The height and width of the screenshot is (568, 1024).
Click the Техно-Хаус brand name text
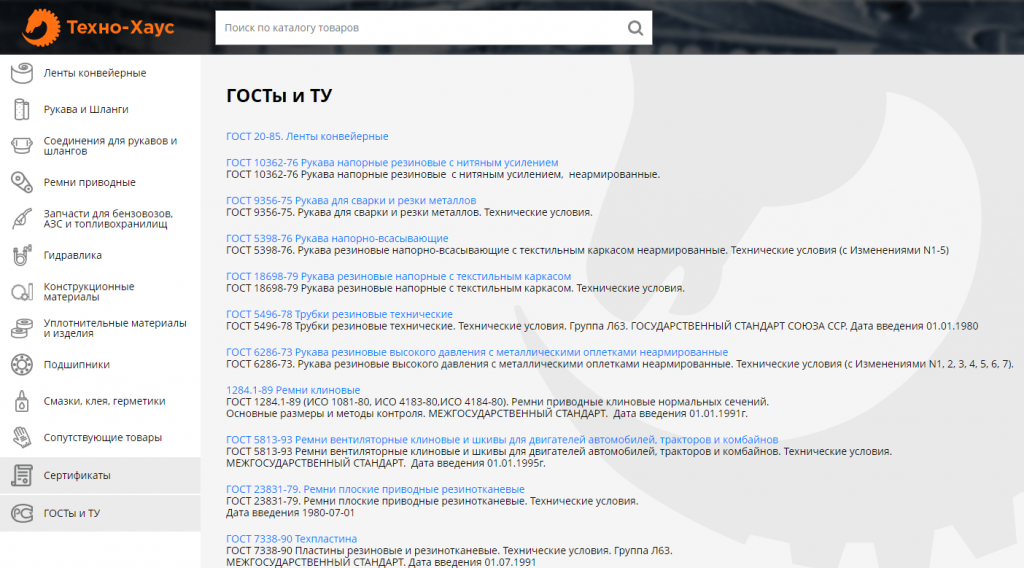coord(120,27)
